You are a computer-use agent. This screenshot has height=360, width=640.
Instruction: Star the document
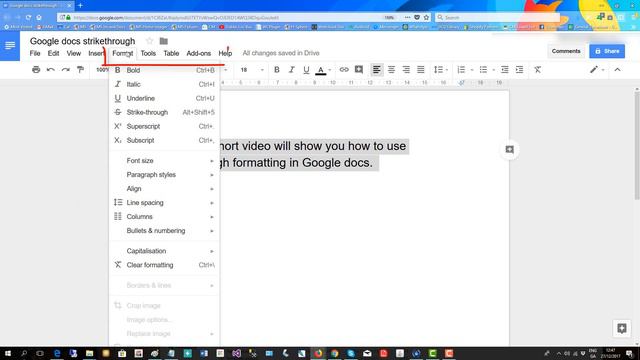[x=149, y=41]
